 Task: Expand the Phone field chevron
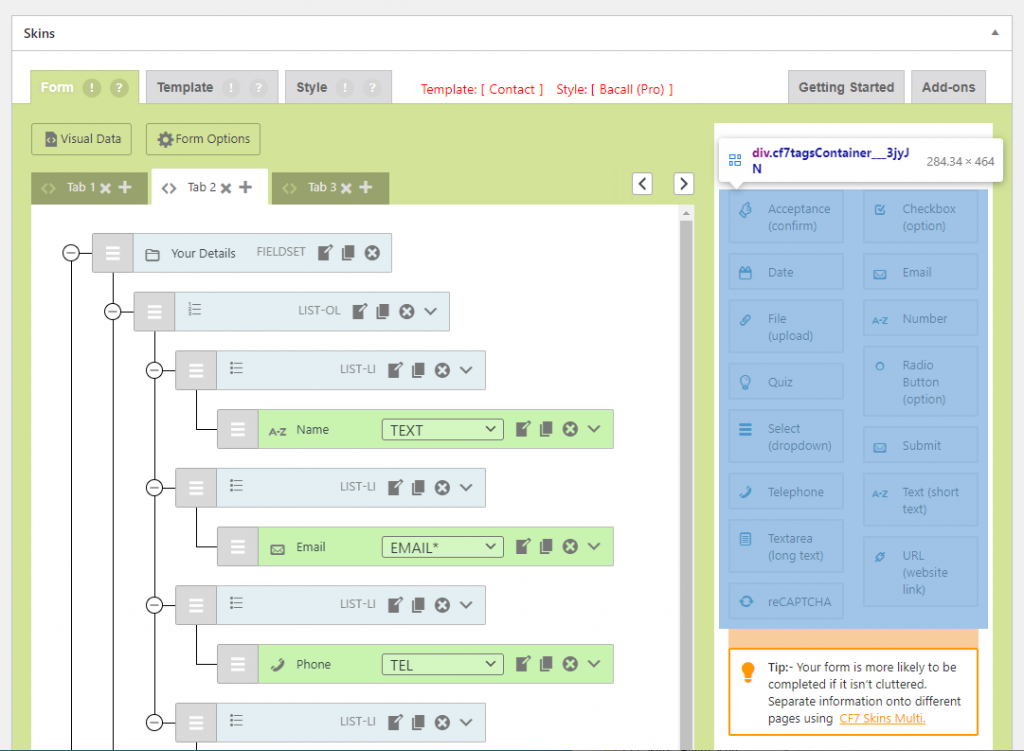click(594, 664)
